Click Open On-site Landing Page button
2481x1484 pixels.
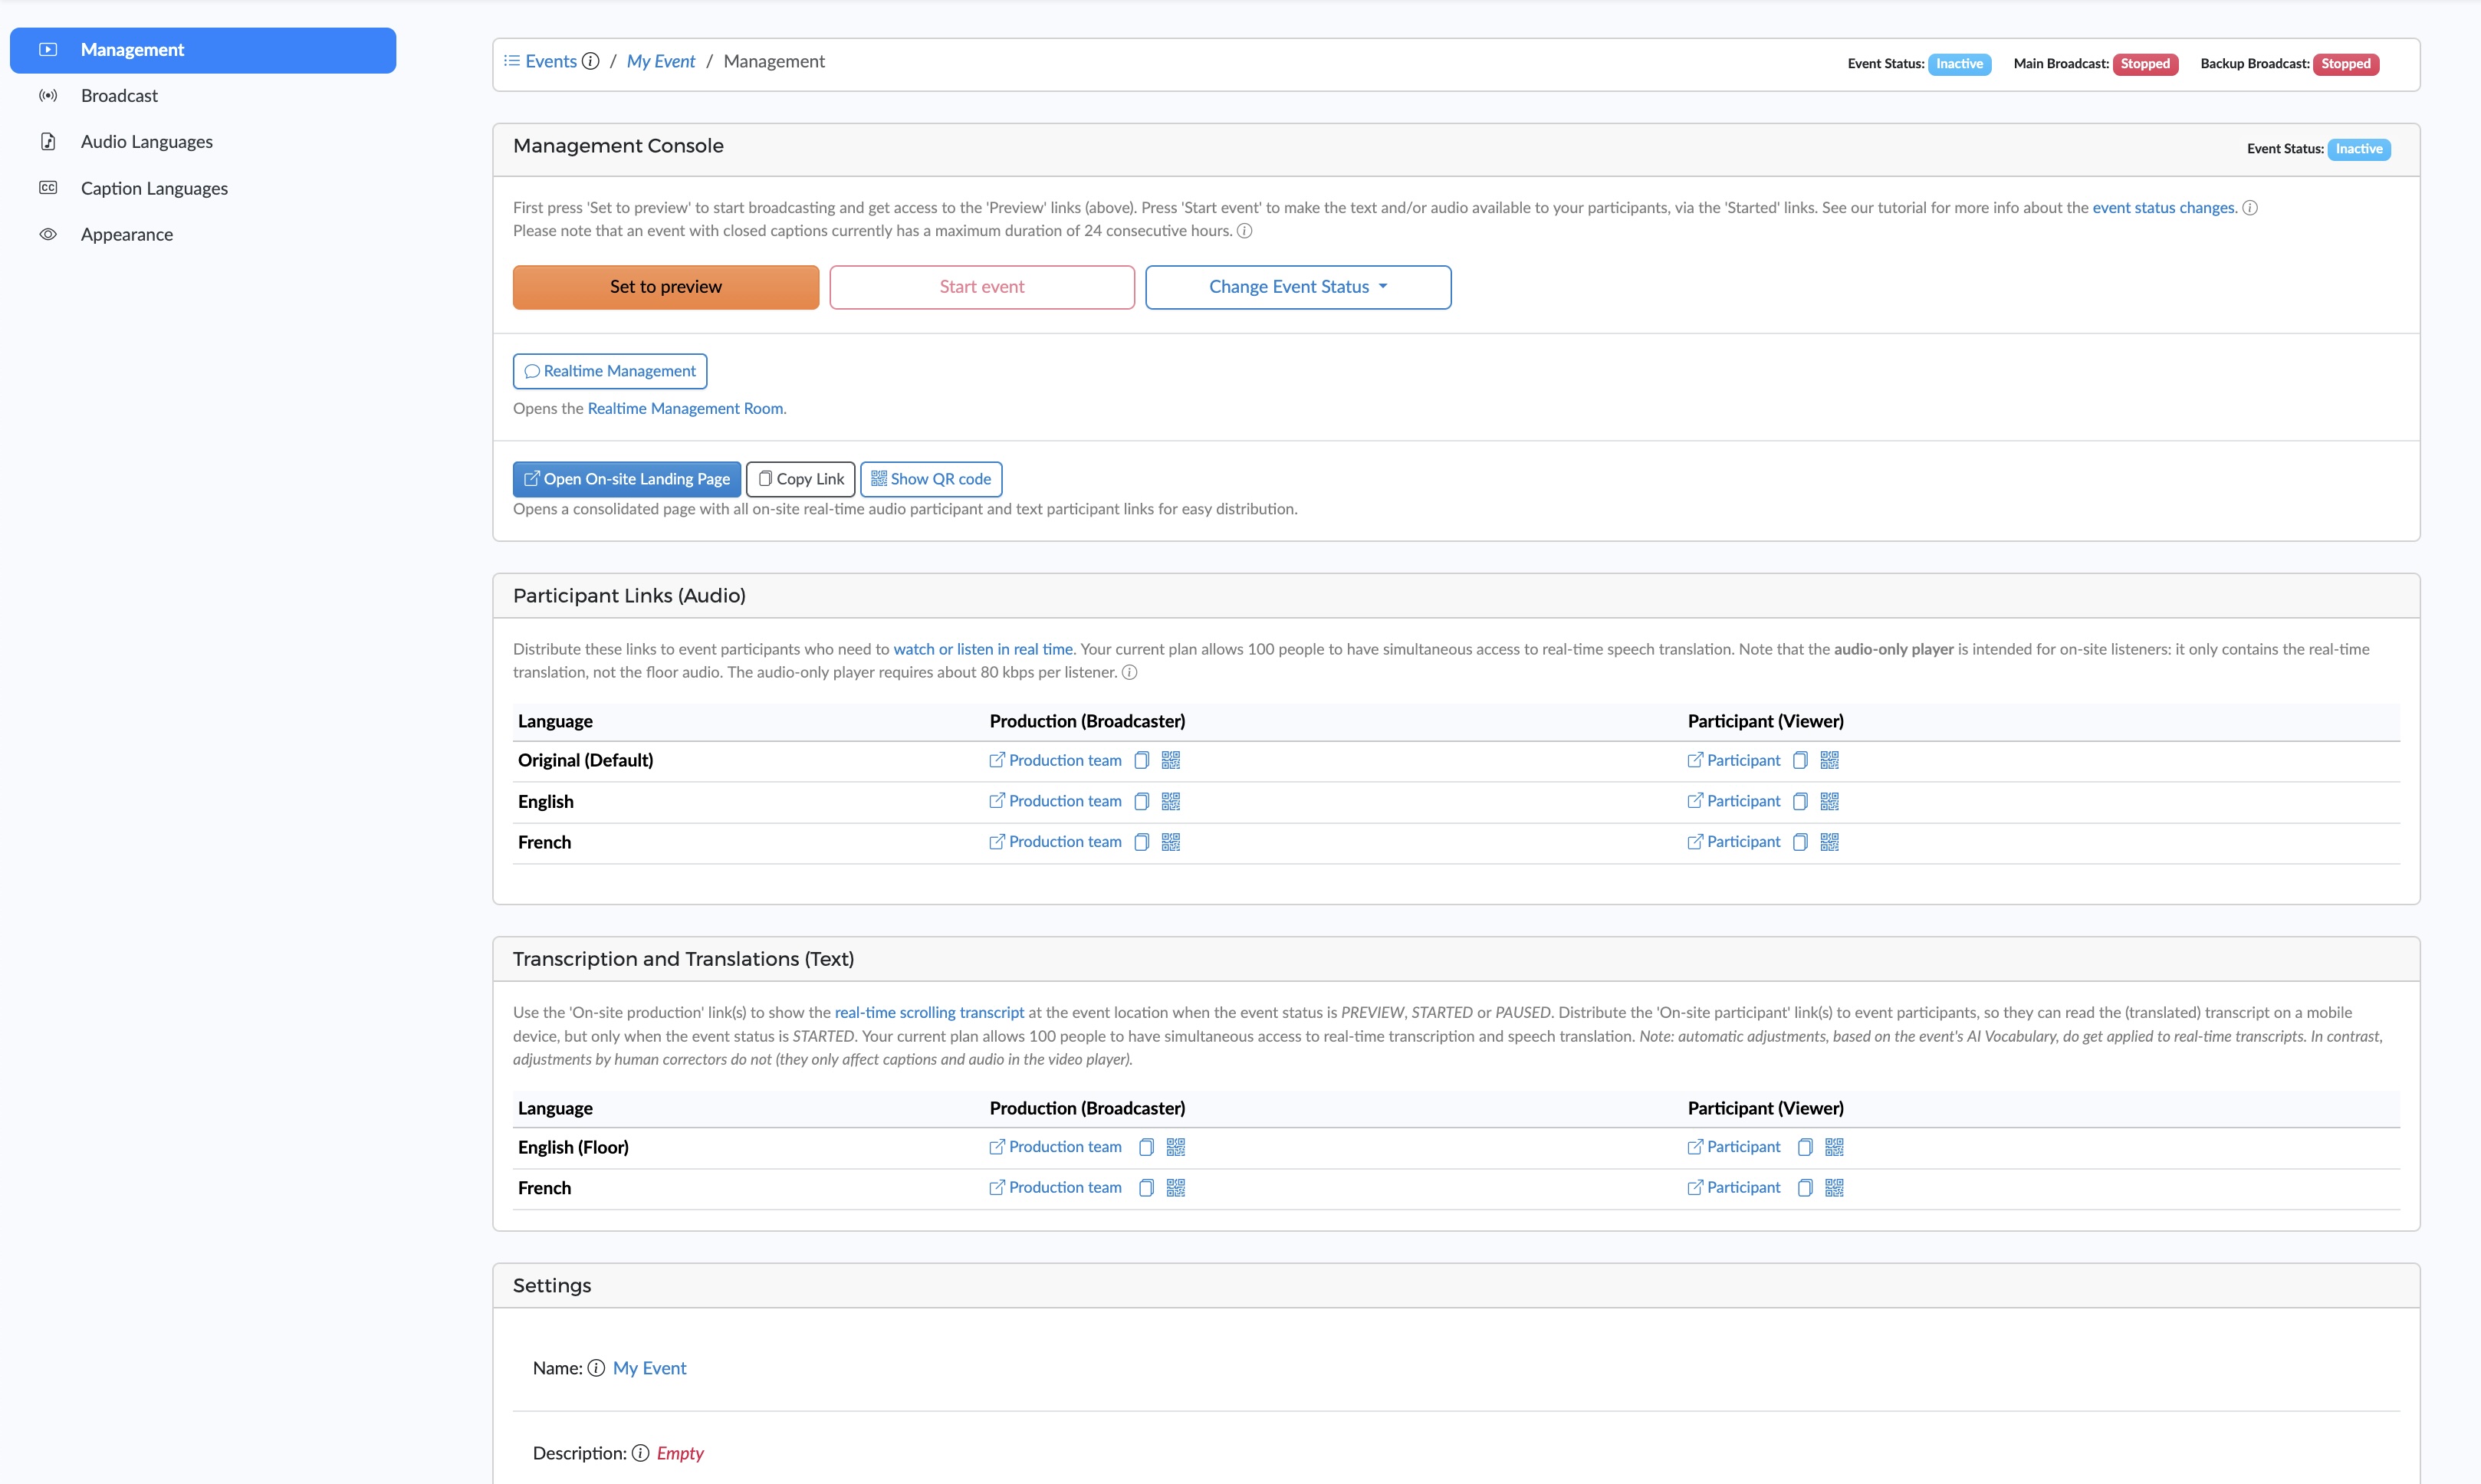[x=627, y=479]
